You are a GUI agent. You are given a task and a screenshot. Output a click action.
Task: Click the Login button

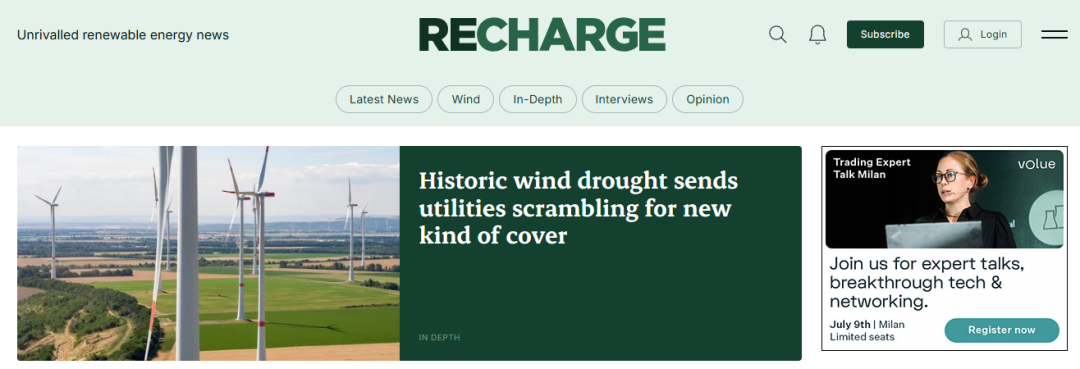click(982, 34)
